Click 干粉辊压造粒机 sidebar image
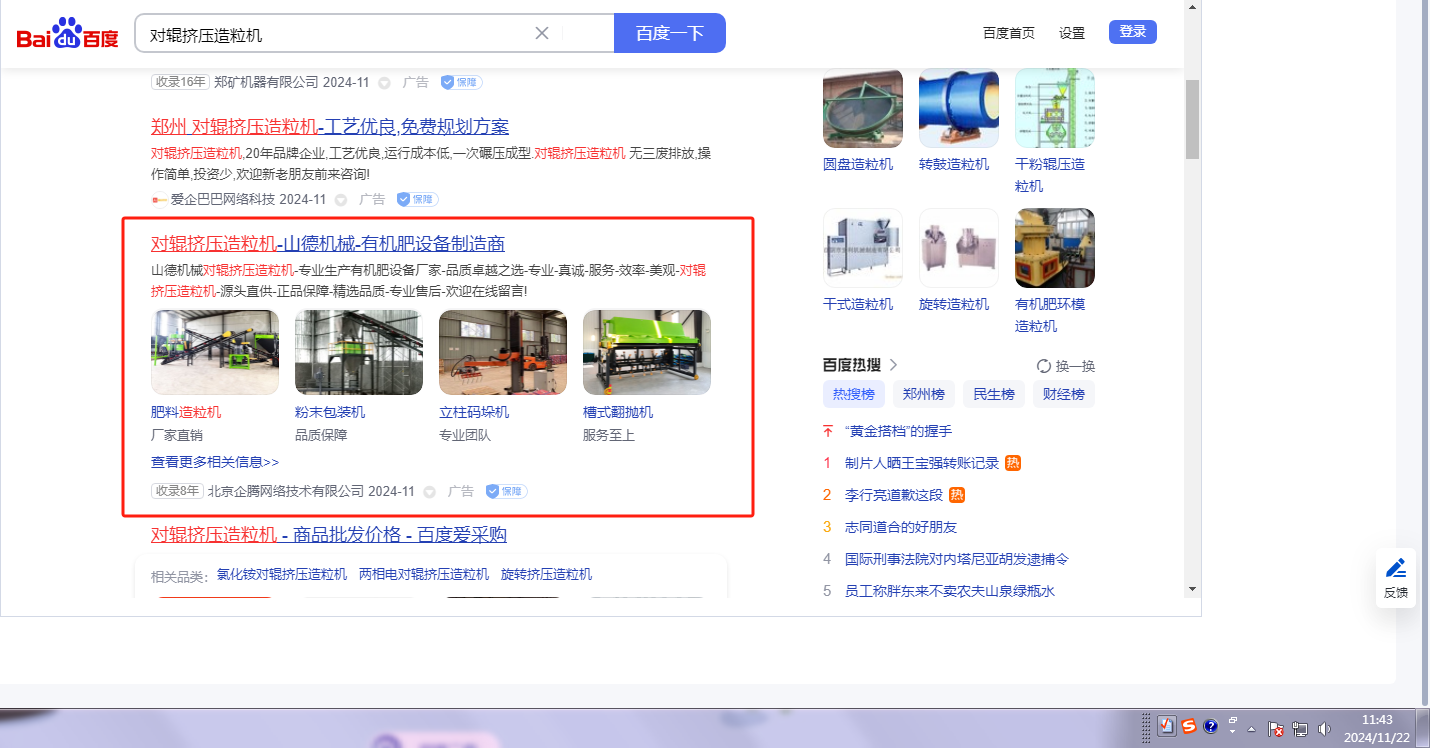1430x748 pixels. click(x=1055, y=108)
